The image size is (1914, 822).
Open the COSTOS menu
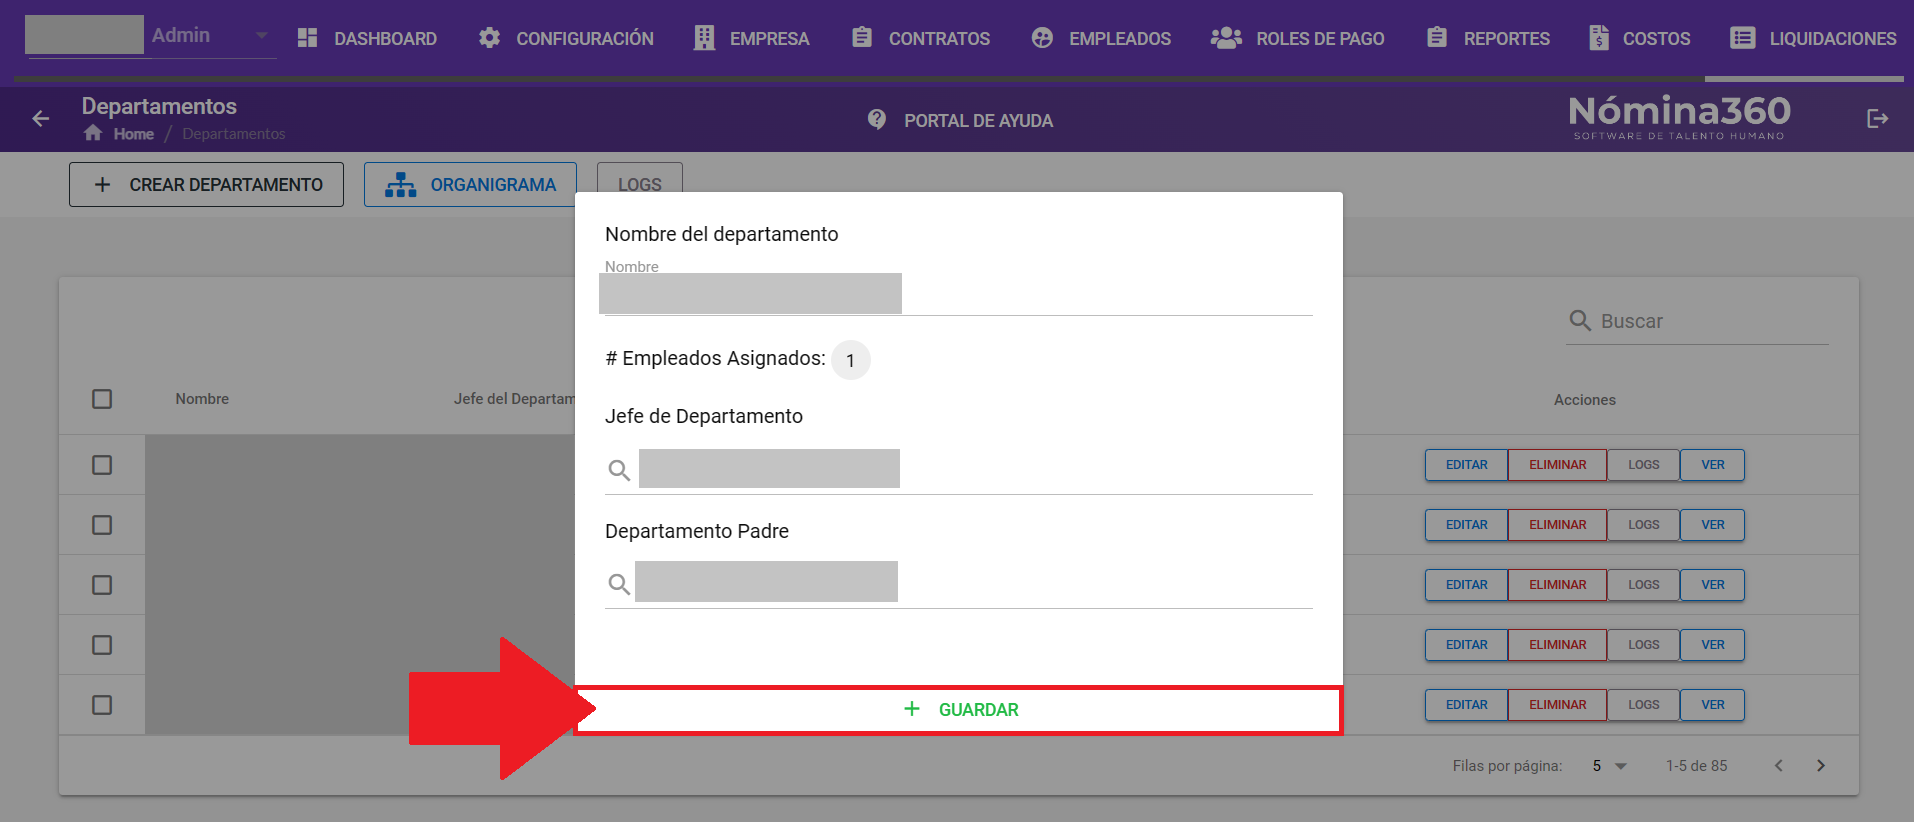(1640, 38)
